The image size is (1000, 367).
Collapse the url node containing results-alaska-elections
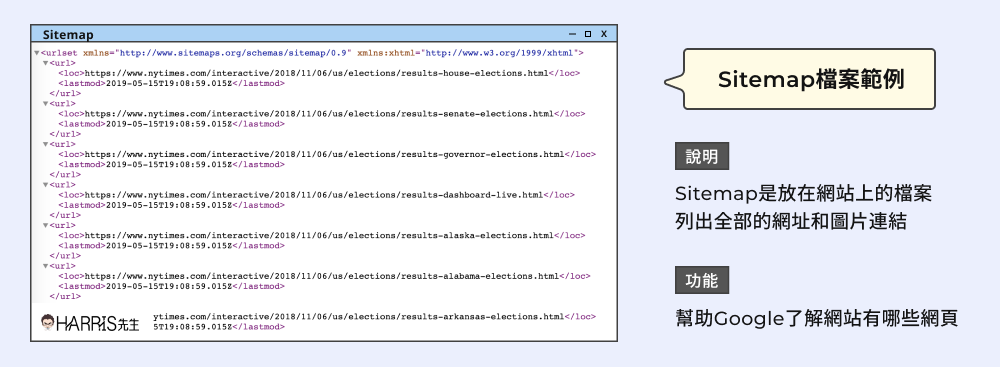click(45, 225)
